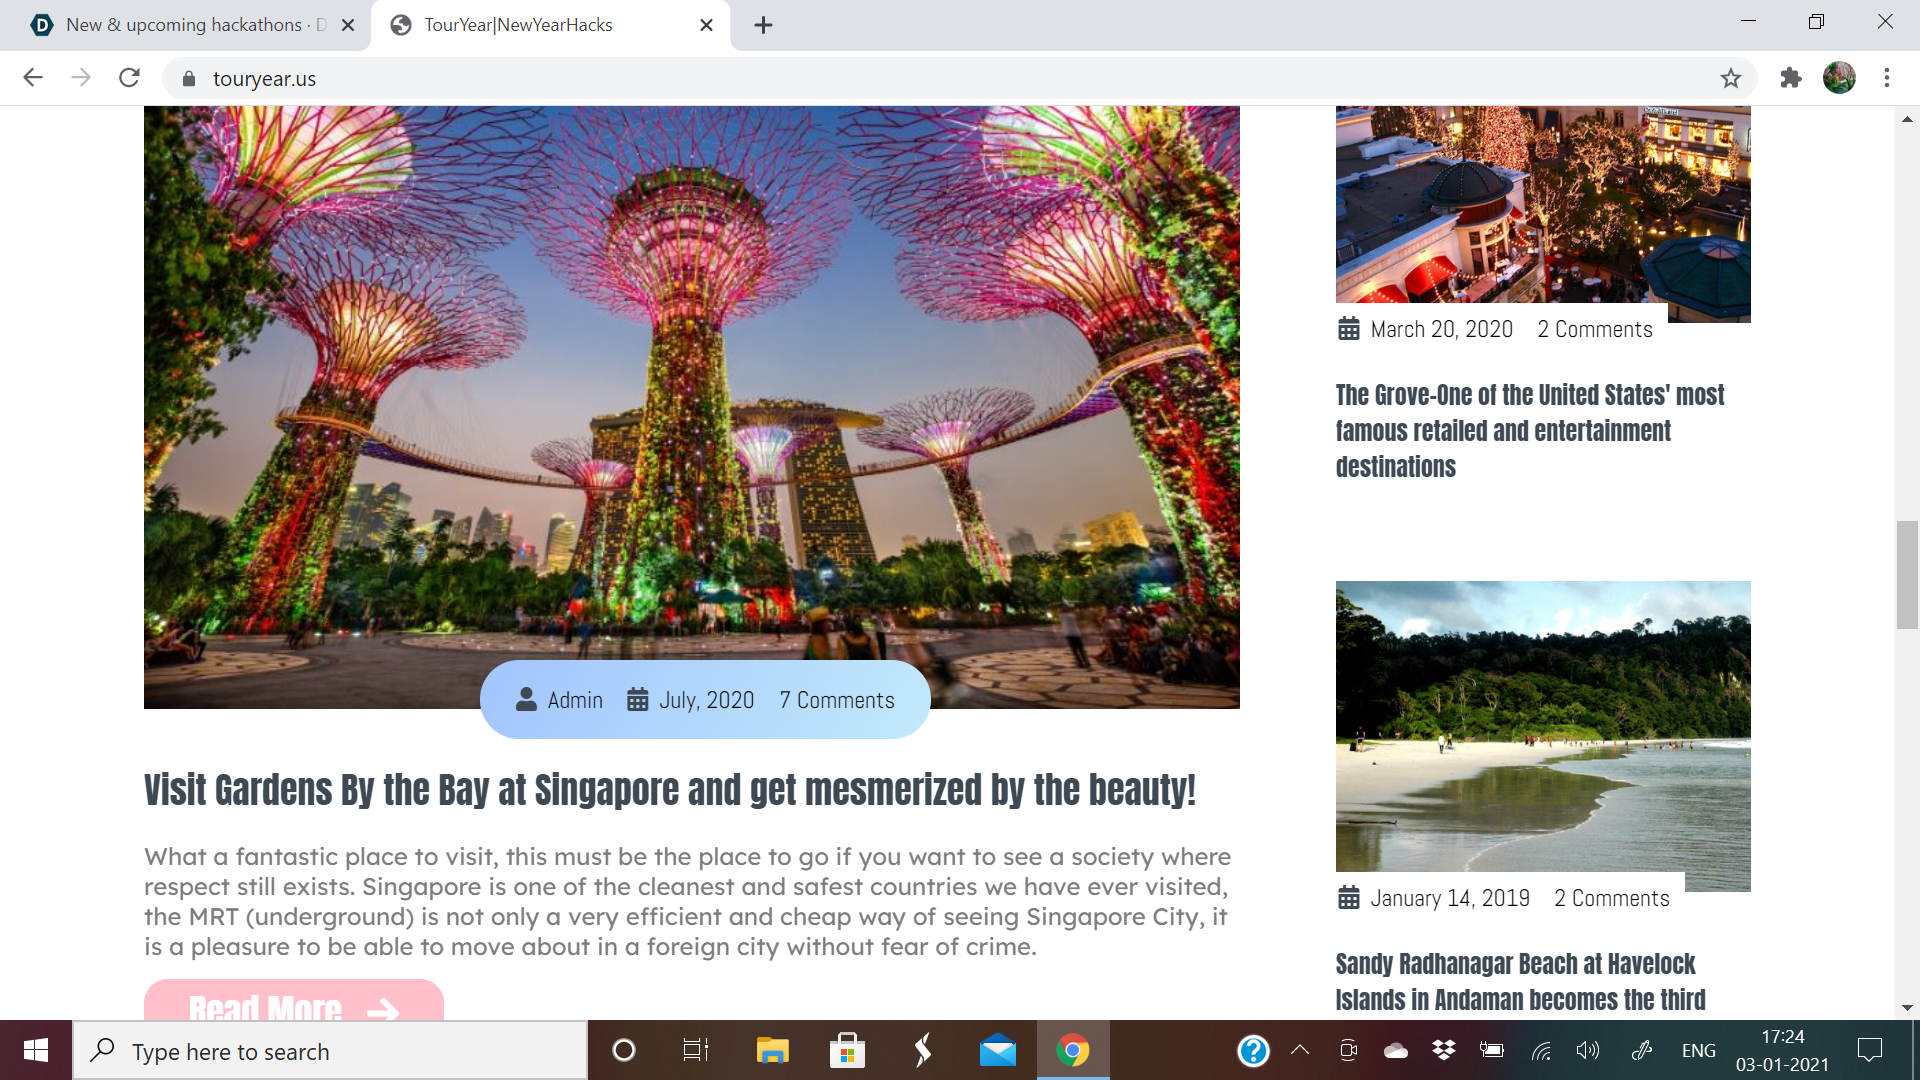Open a new browser tab

pyautogui.click(x=763, y=25)
